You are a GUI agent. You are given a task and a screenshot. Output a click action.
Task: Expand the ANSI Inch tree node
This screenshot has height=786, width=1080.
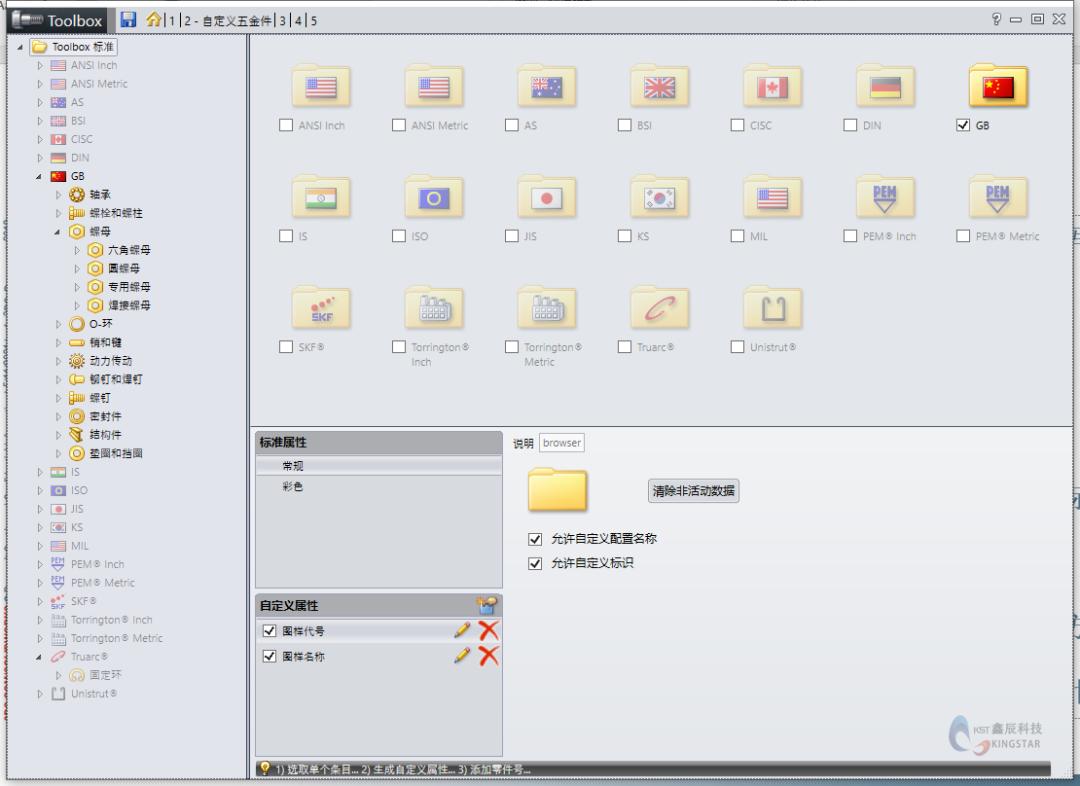[39, 65]
